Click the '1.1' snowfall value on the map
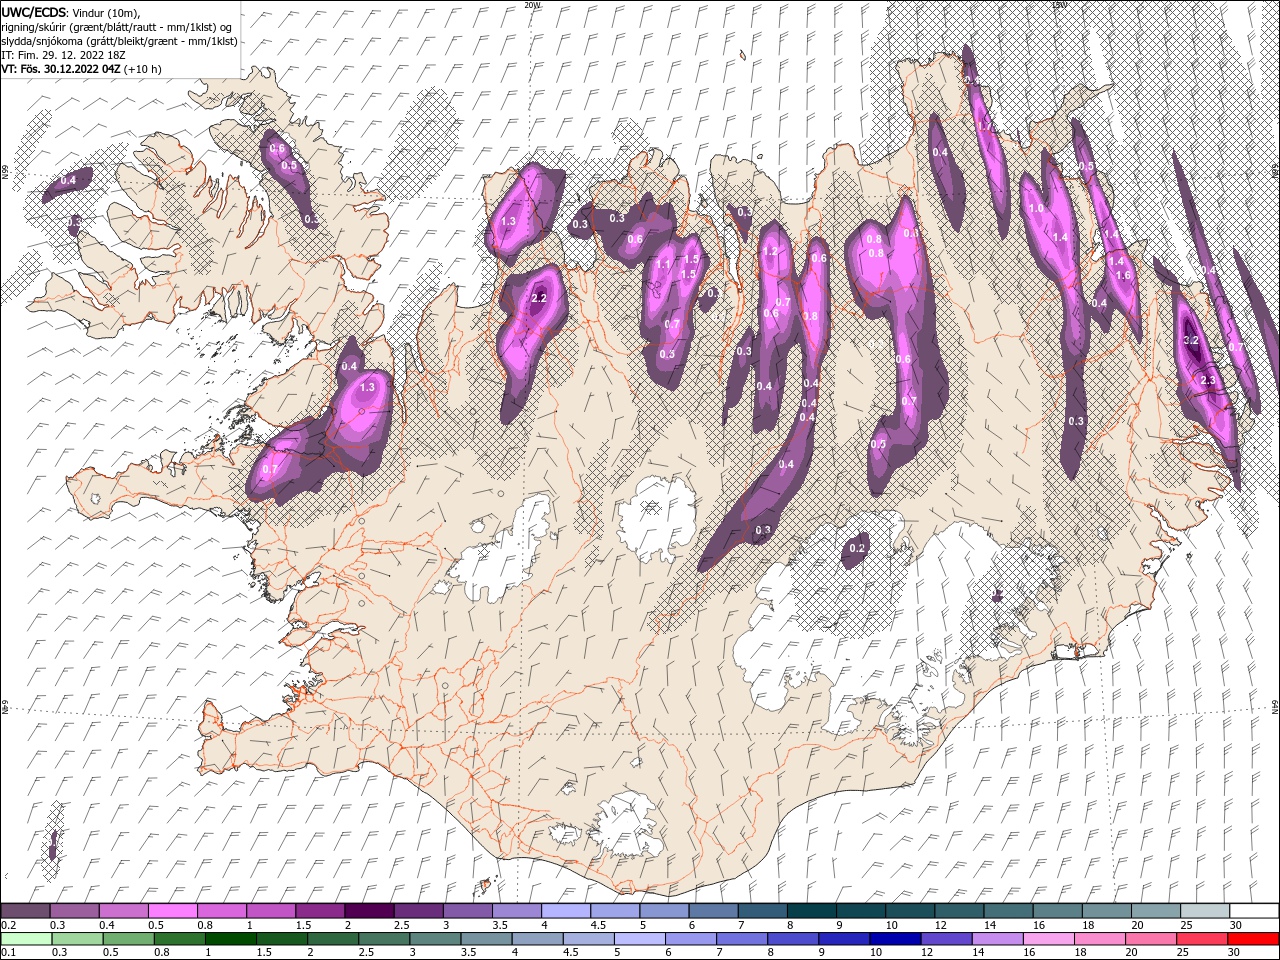The image size is (1280, 960). (x=663, y=264)
